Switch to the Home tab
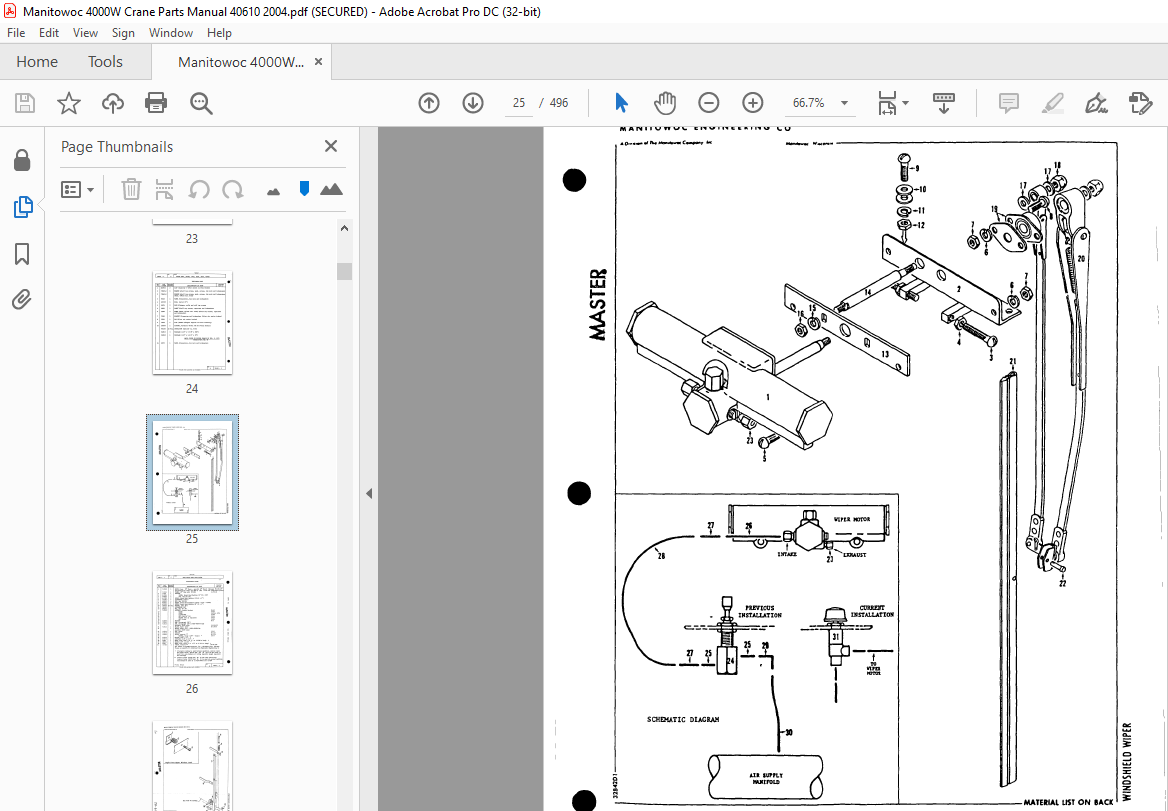 (37, 62)
